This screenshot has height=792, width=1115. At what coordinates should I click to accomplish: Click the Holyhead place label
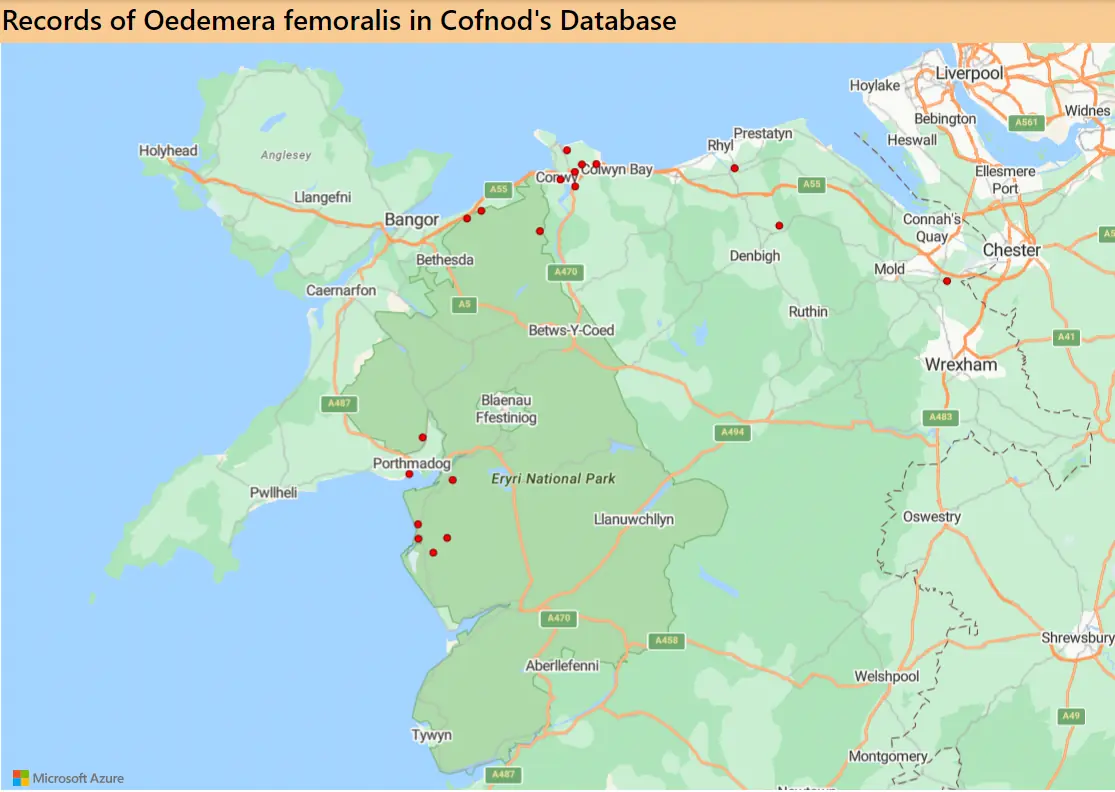click(168, 151)
